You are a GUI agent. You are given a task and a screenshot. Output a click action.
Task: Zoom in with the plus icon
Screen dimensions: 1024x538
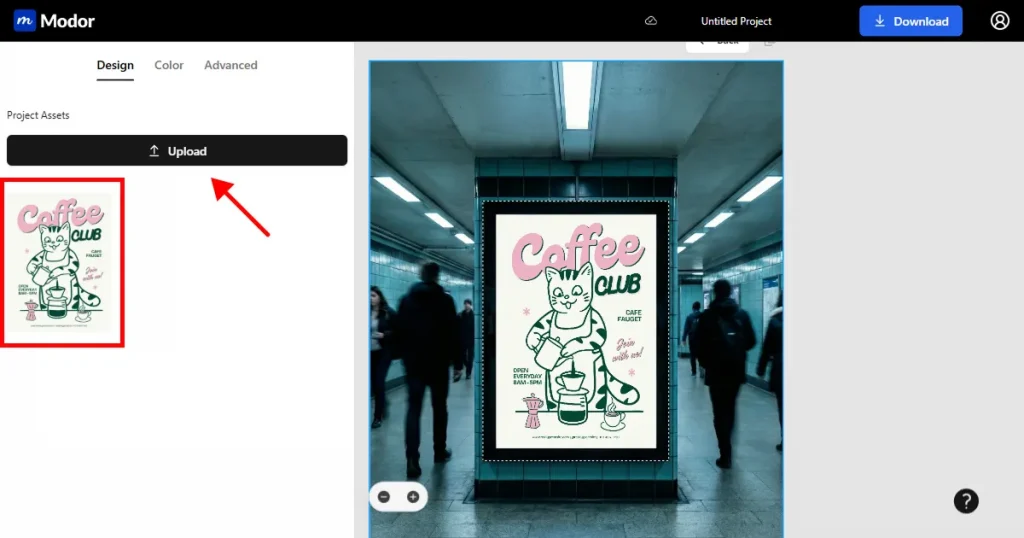click(412, 497)
